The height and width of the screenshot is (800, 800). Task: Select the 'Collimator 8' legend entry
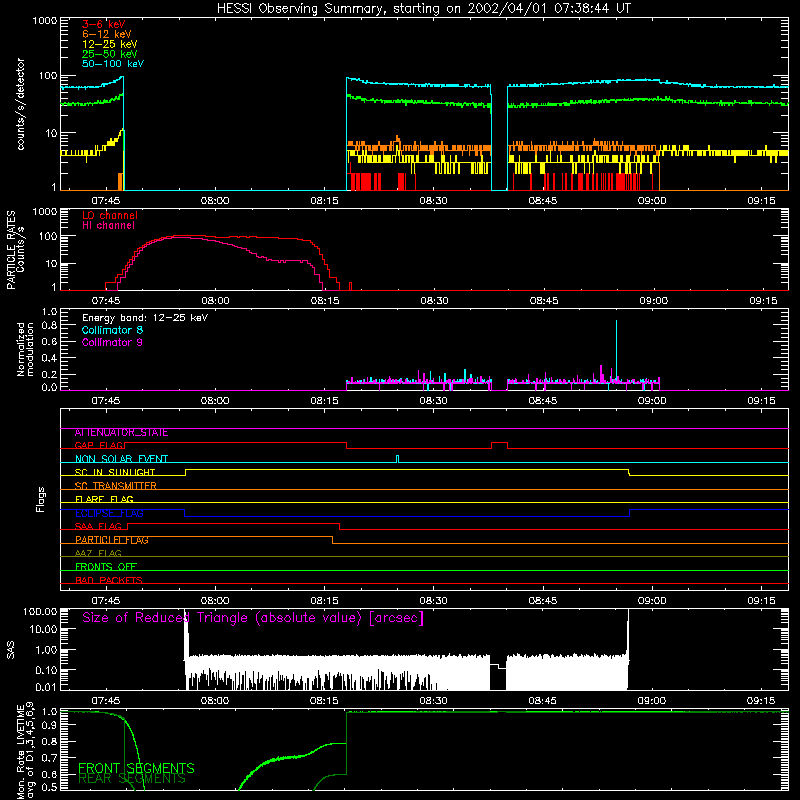(112, 330)
